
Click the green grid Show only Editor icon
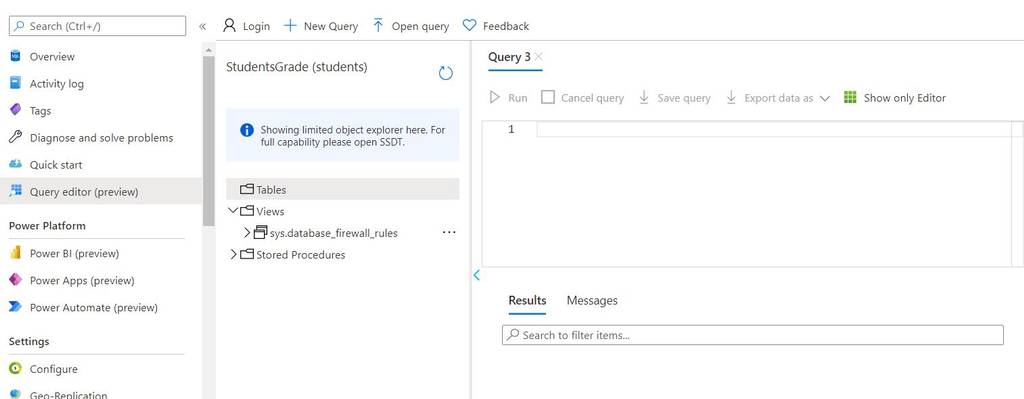850,97
